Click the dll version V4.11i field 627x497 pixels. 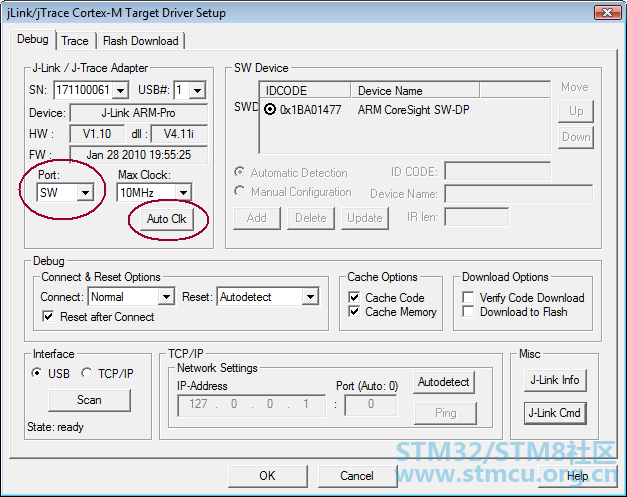[179, 134]
